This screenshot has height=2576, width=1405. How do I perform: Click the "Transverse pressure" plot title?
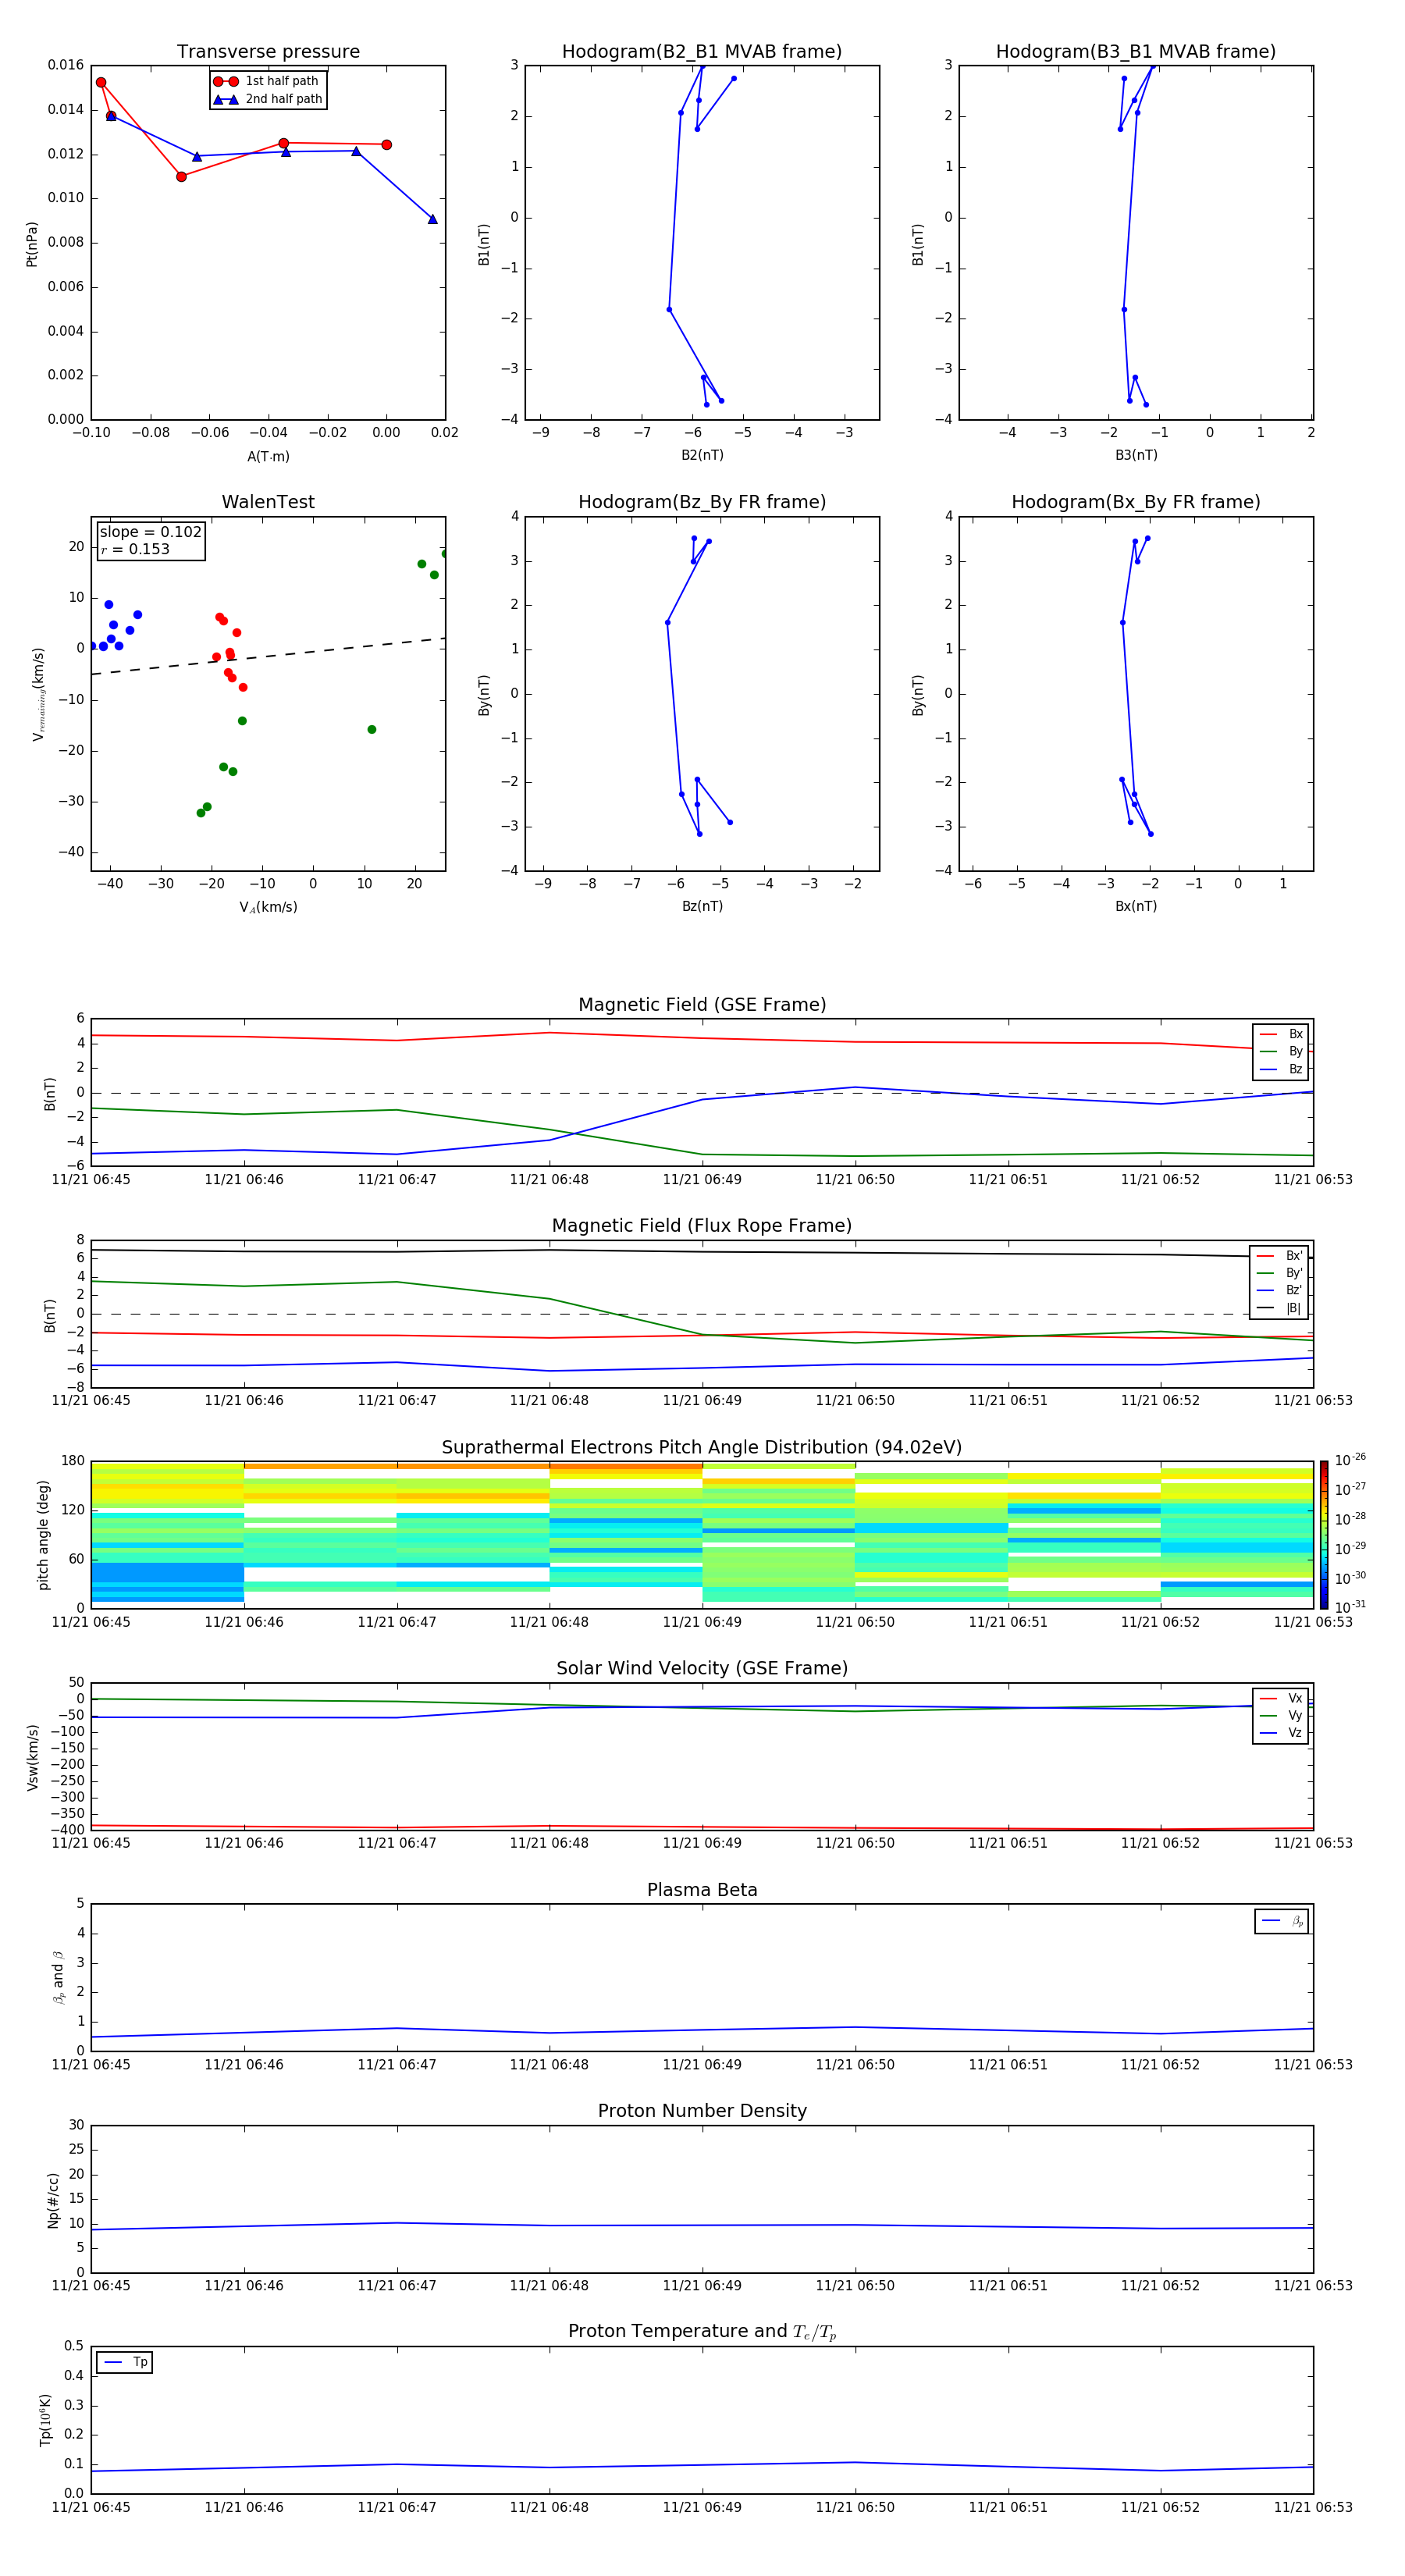click(x=268, y=52)
